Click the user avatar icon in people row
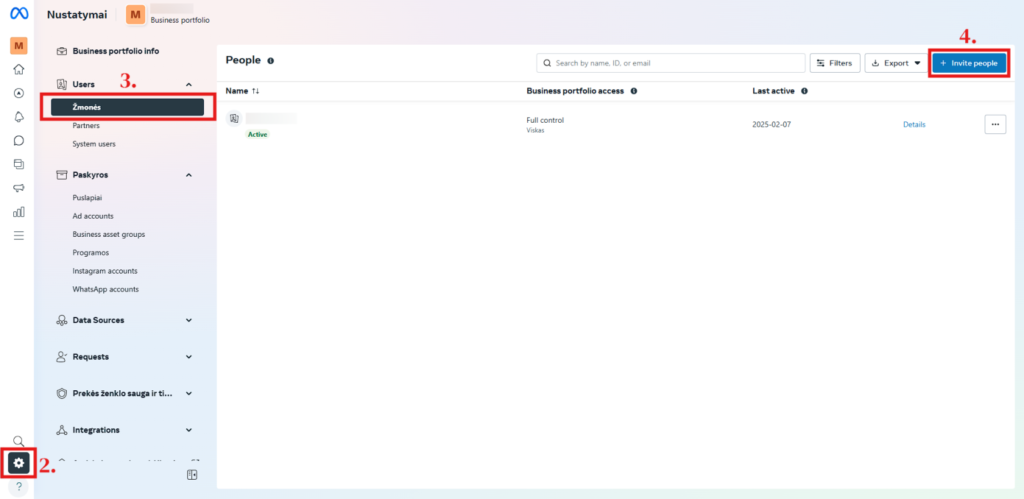This screenshot has height=499, width=1024. [x=234, y=118]
